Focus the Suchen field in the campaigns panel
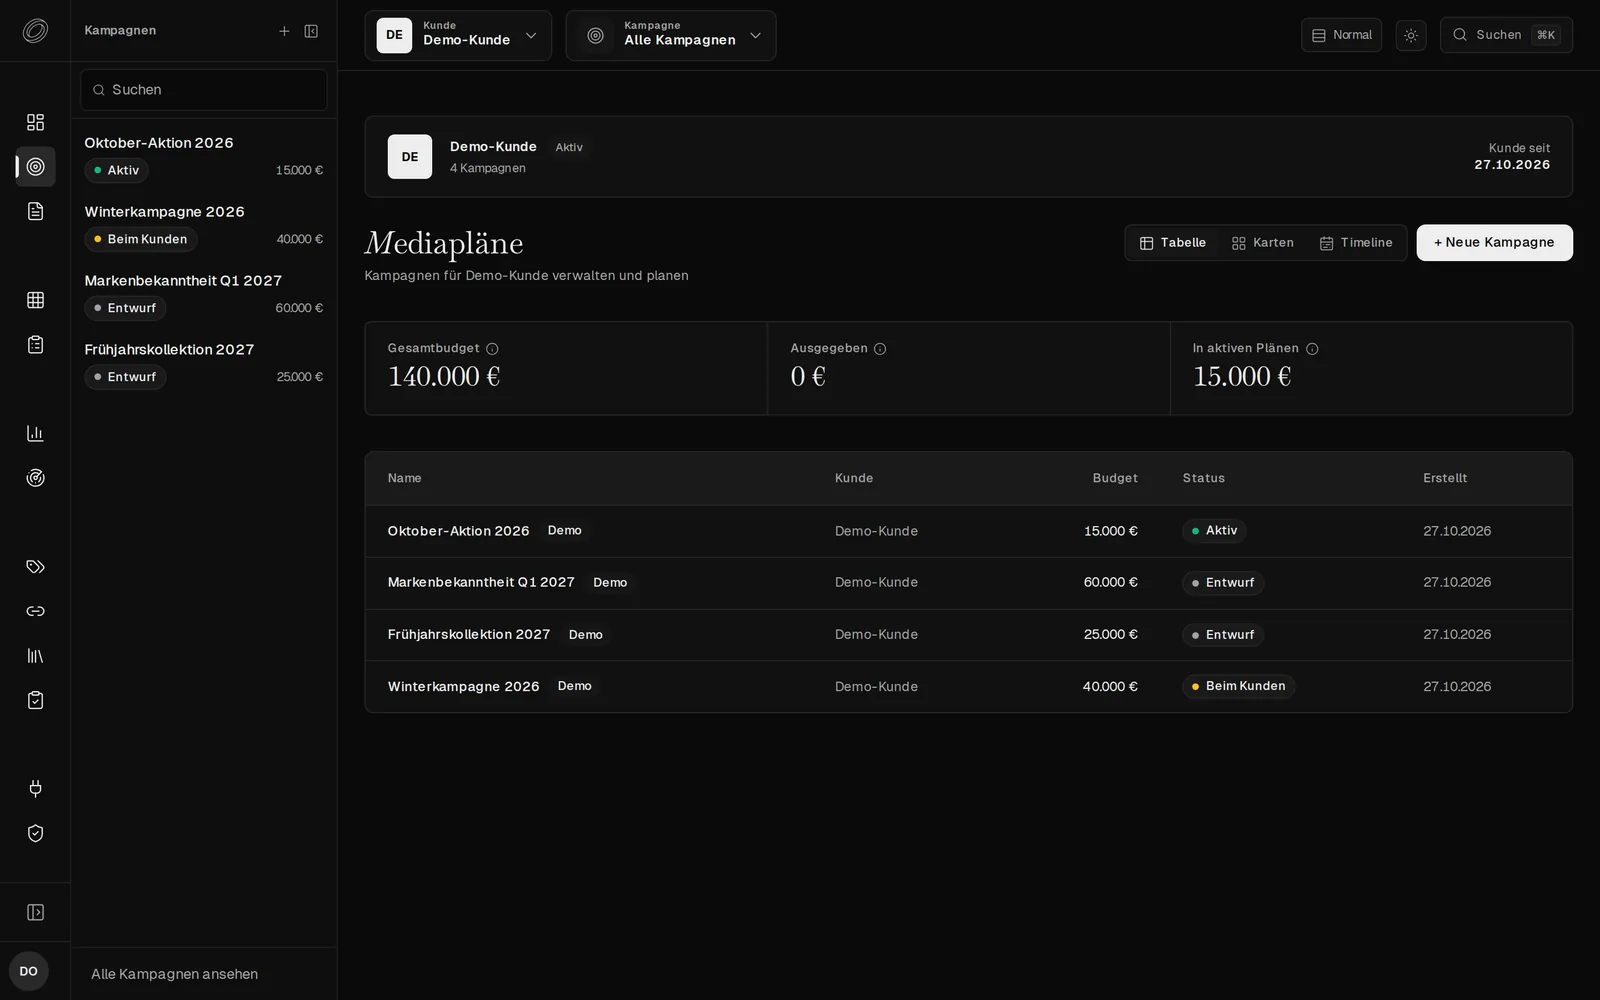 [x=204, y=90]
